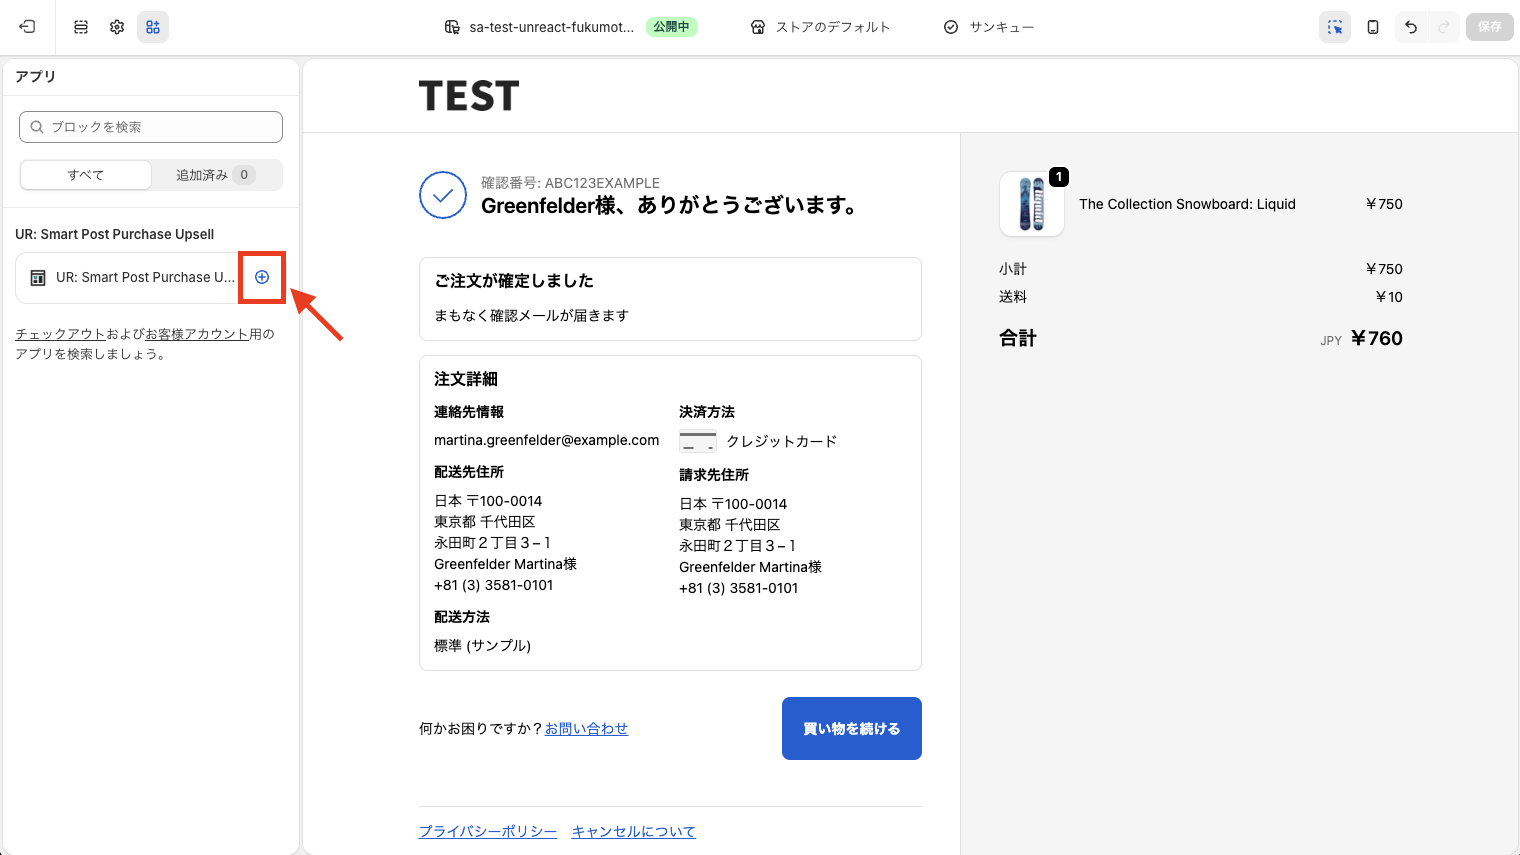Switch to mobile preview icon
This screenshot has width=1520, height=855.
pyautogui.click(x=1373, y=27)
